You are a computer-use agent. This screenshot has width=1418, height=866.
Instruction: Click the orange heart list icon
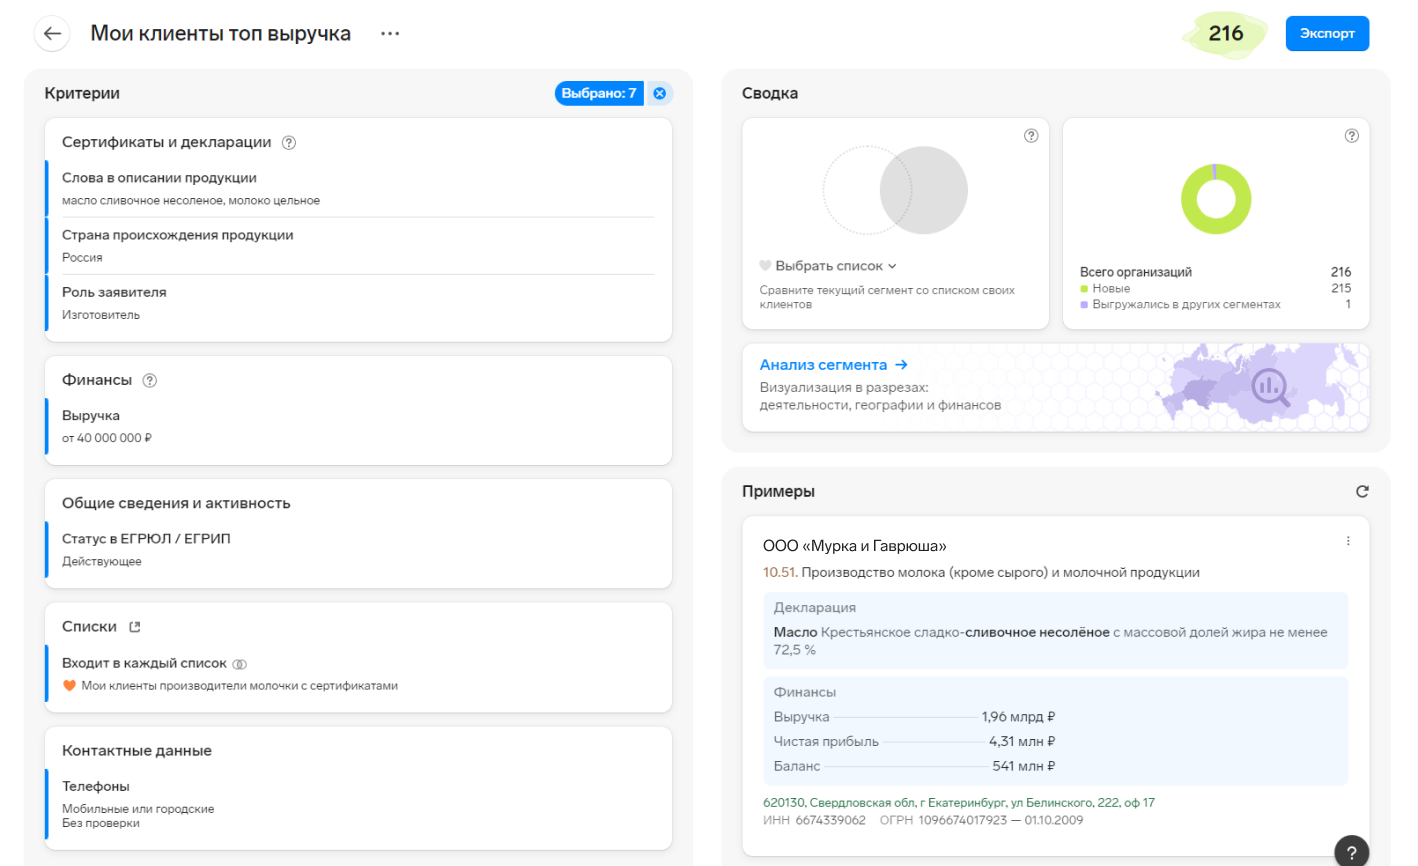pos(69,686)
